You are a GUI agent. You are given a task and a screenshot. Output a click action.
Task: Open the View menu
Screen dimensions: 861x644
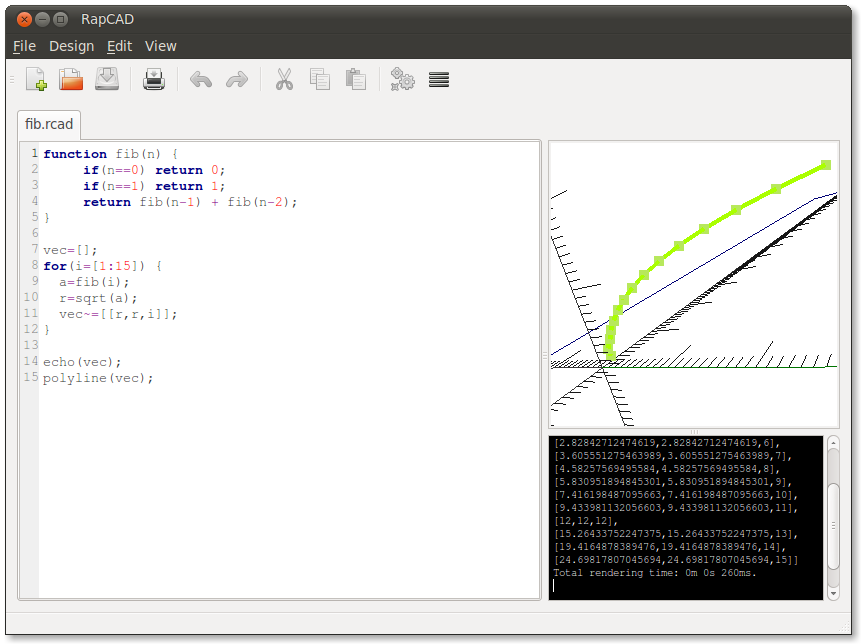tap(160, 46)
